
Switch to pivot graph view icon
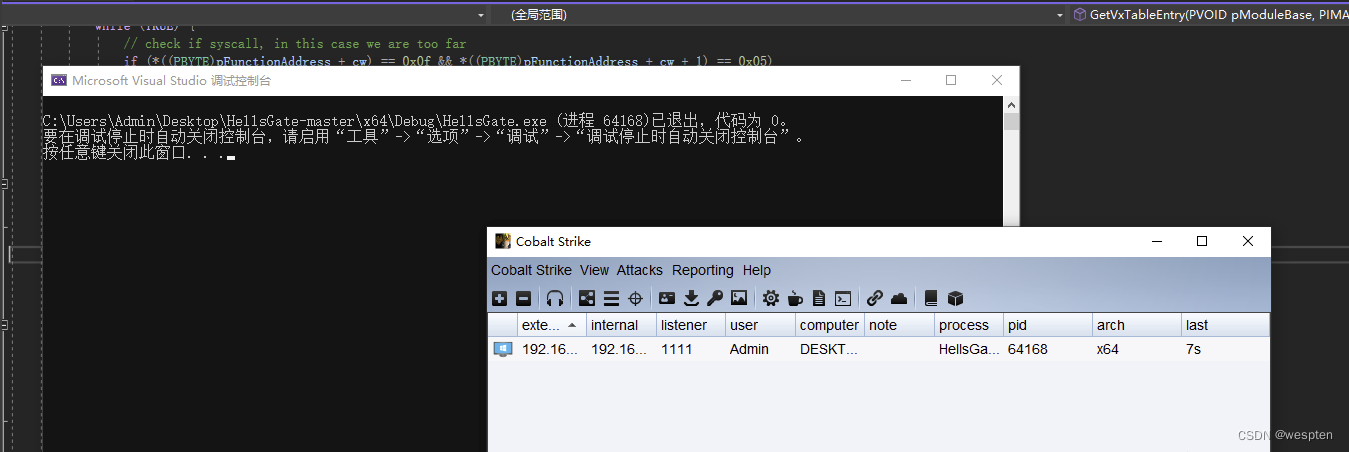[587, 298]
